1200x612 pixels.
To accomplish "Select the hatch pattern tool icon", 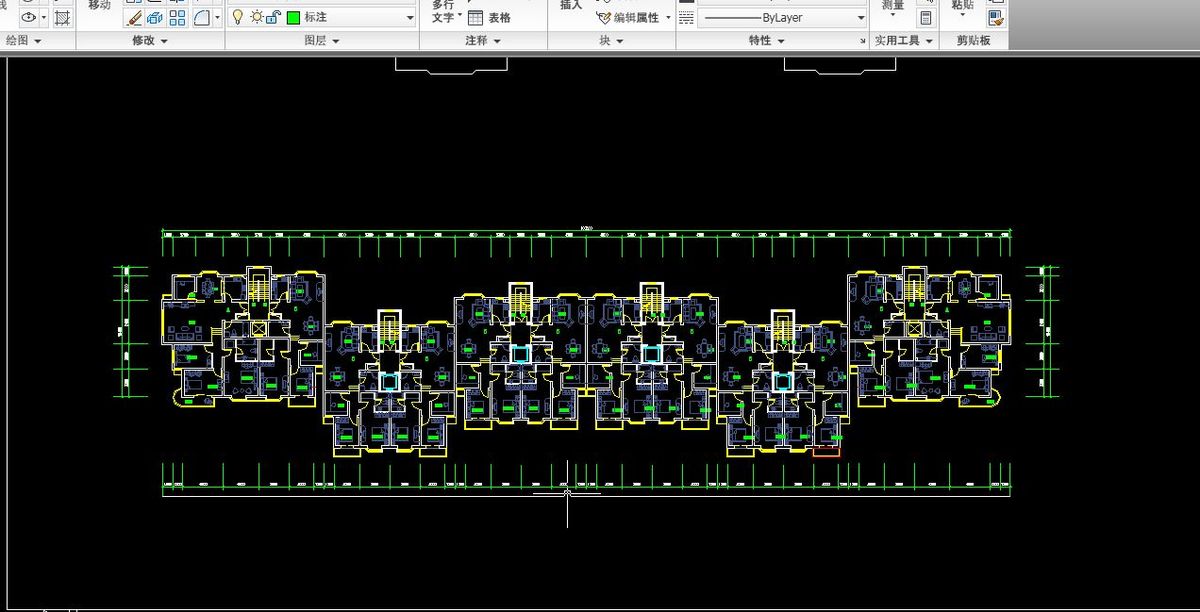I will [x=62, y=17].
